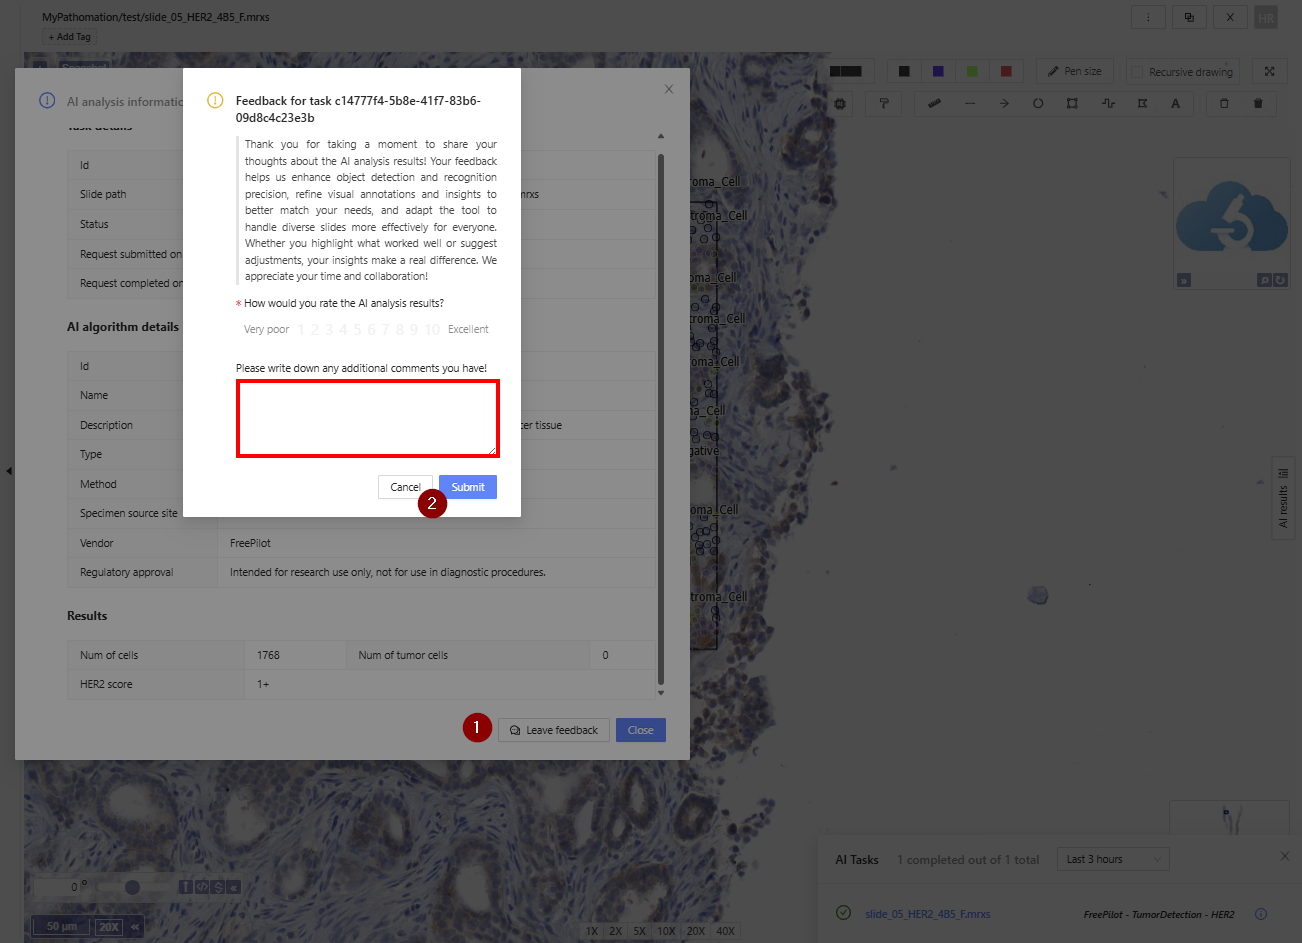Click the paint roller icon
This screenshot has width=1302, height=943.
pyautogui.click(x=884, y=103)
